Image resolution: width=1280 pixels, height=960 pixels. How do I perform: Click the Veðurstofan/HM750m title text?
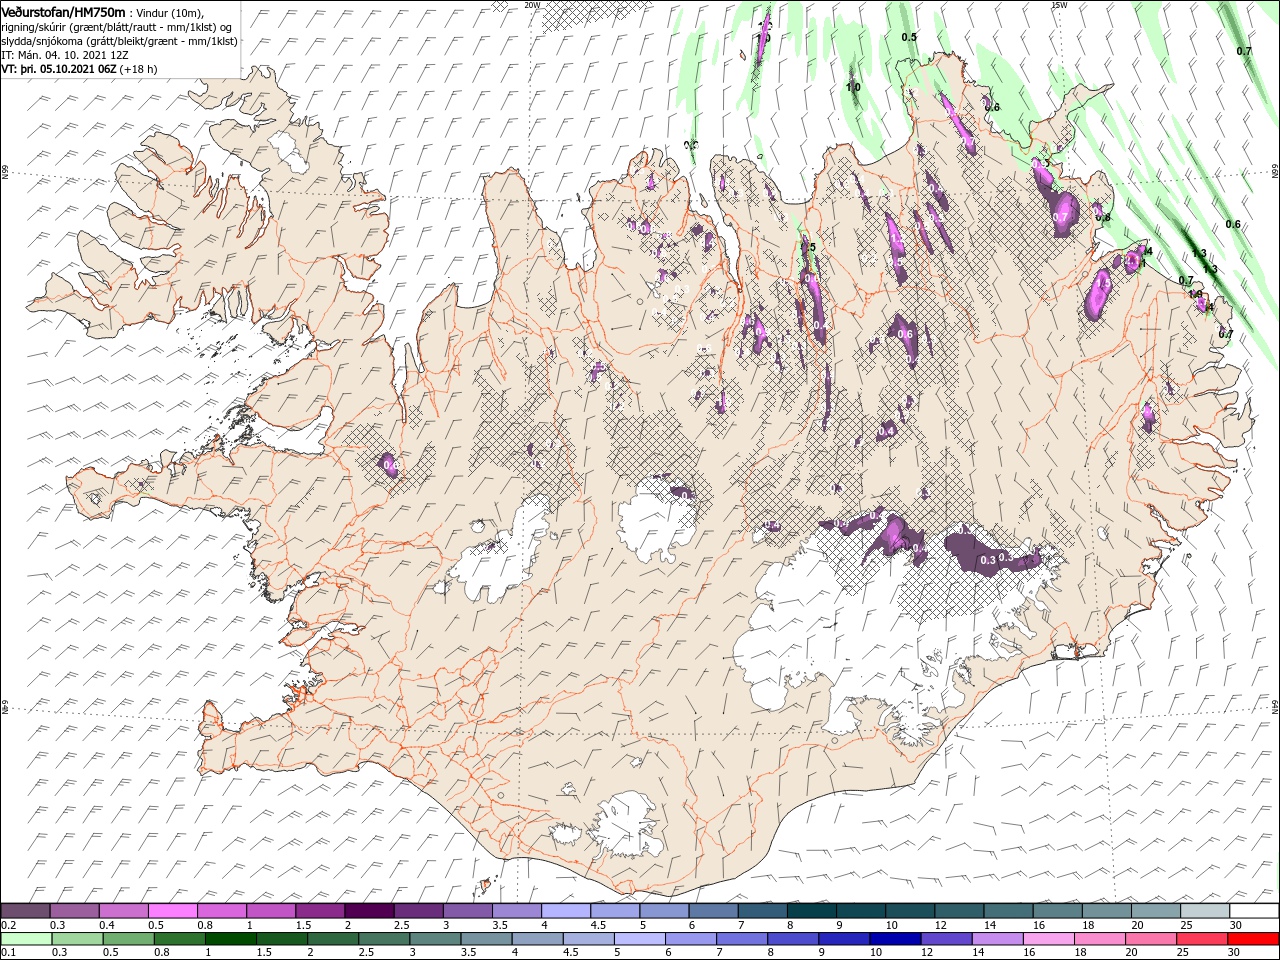point(63,11)
